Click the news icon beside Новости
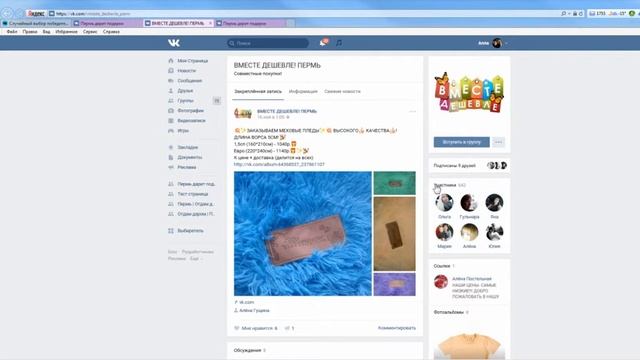 (x=171, y=71)
